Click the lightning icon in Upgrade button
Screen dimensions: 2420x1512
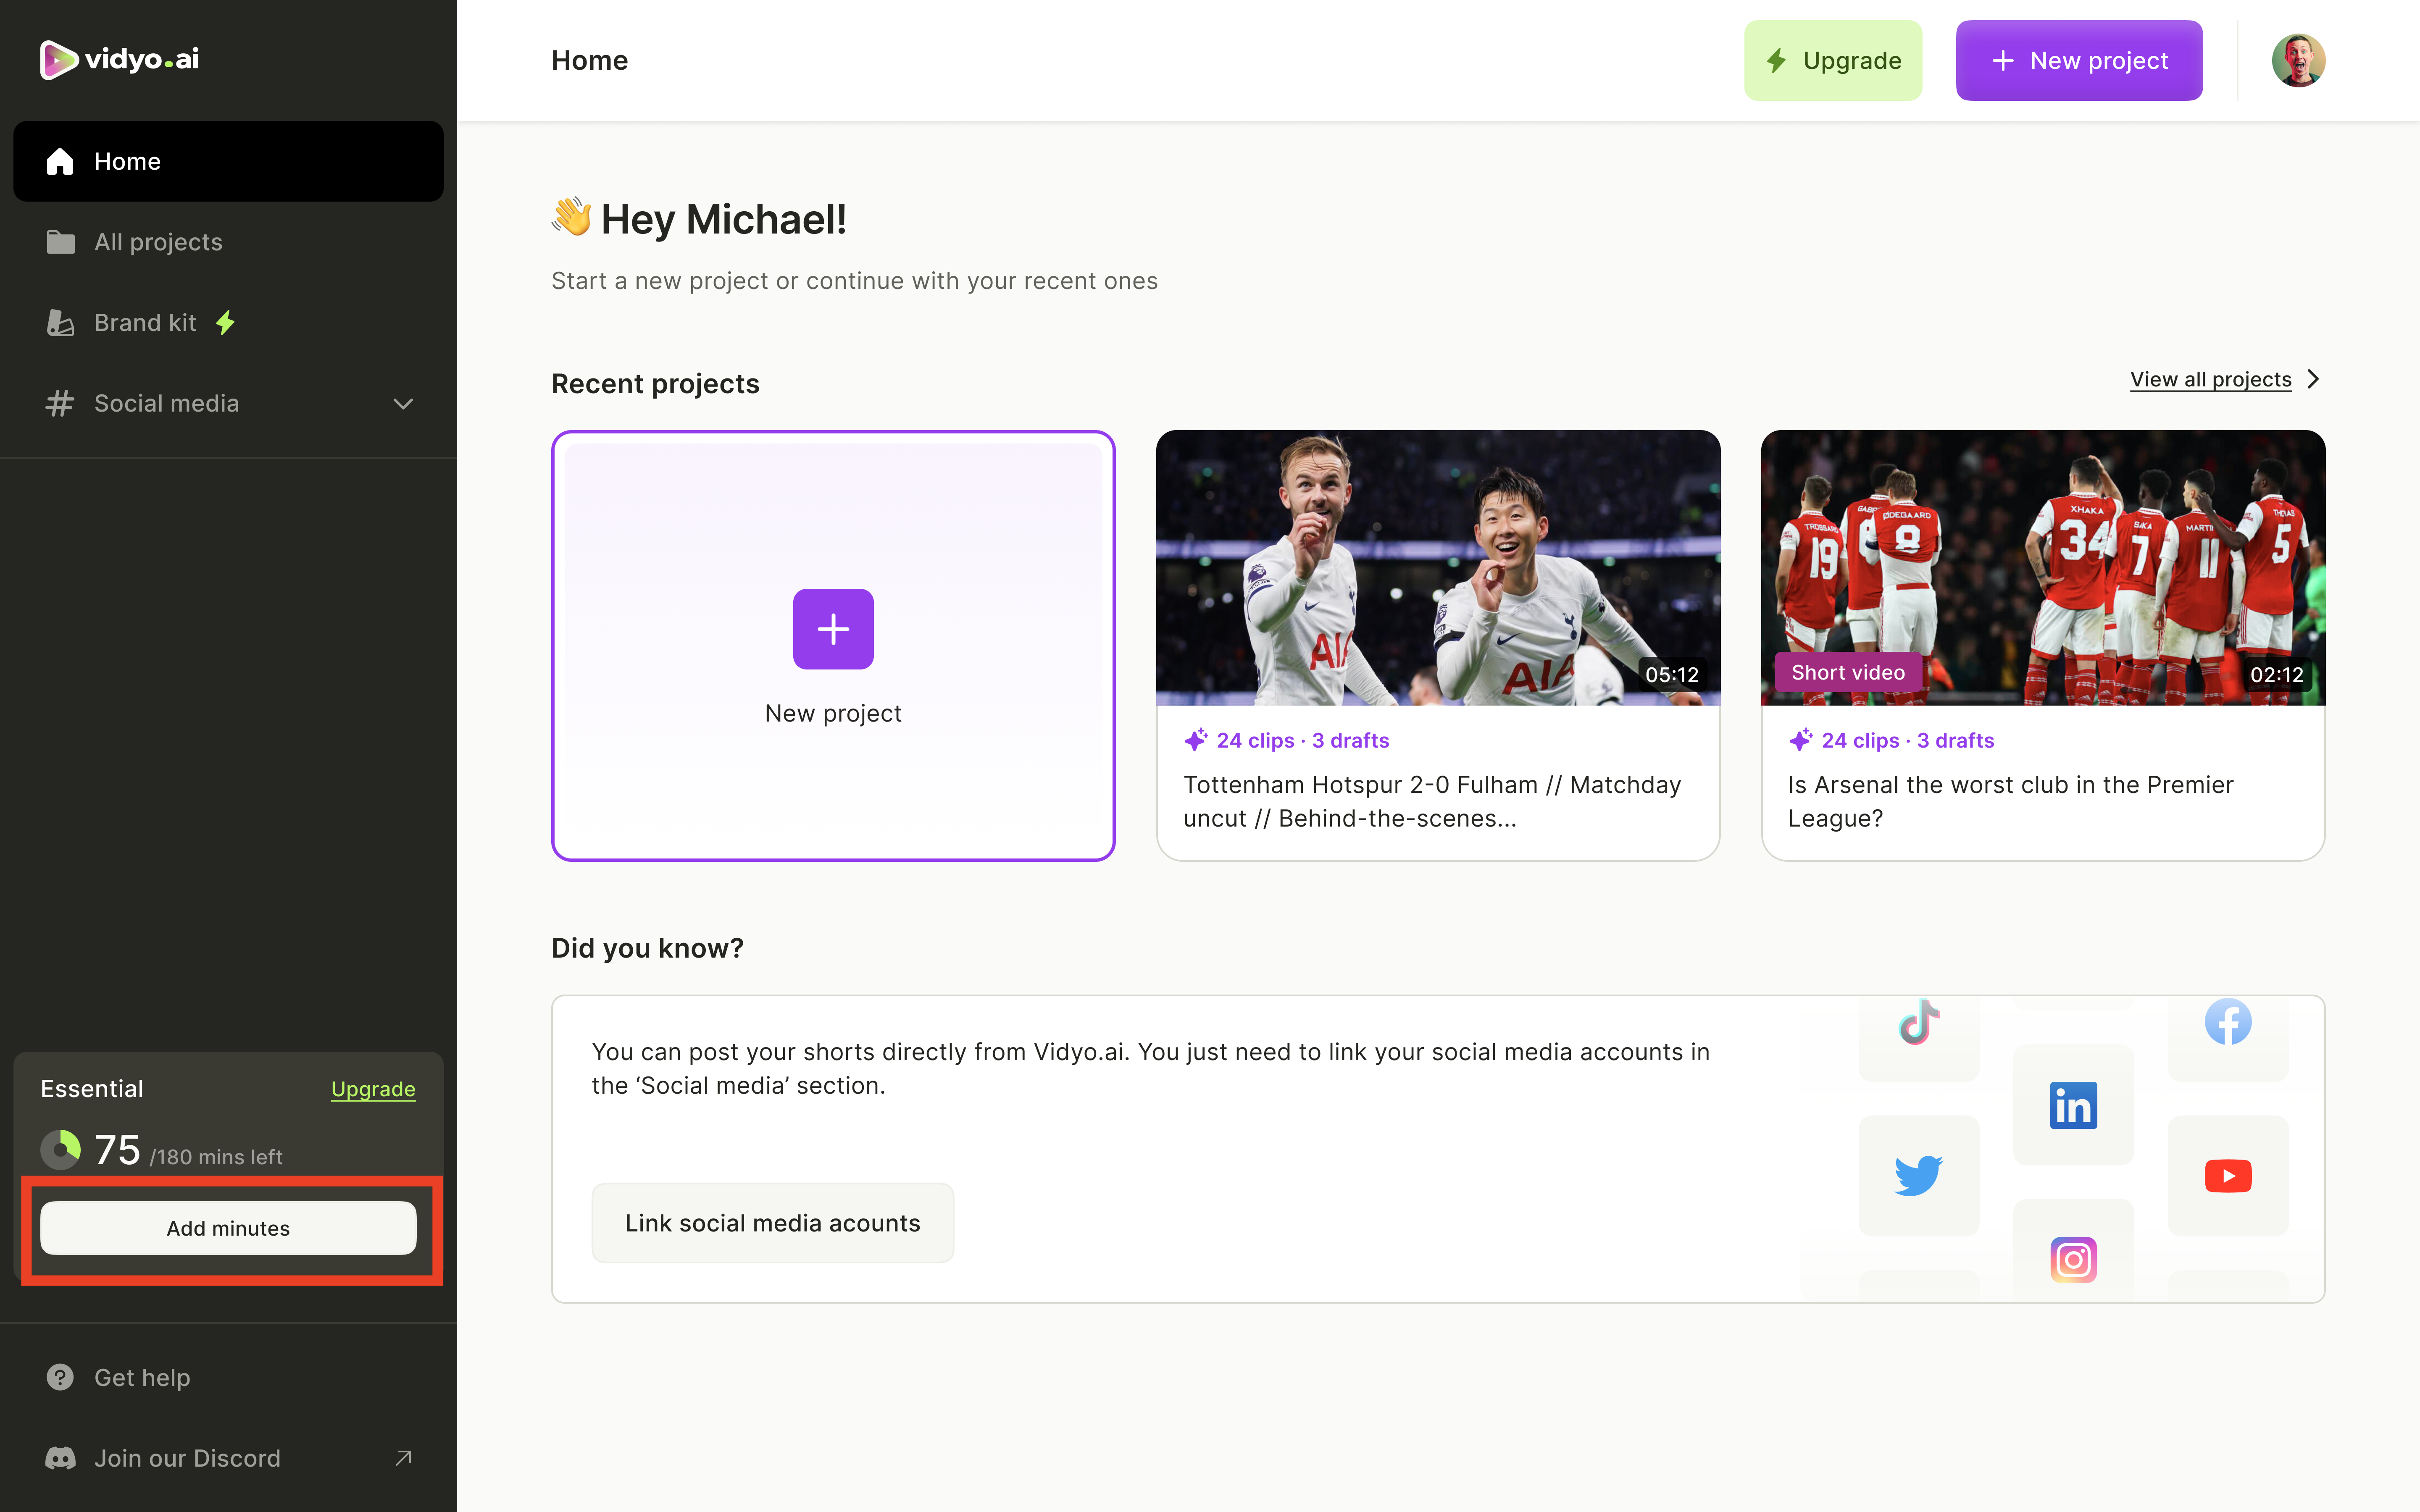[x=1776, y=60]
